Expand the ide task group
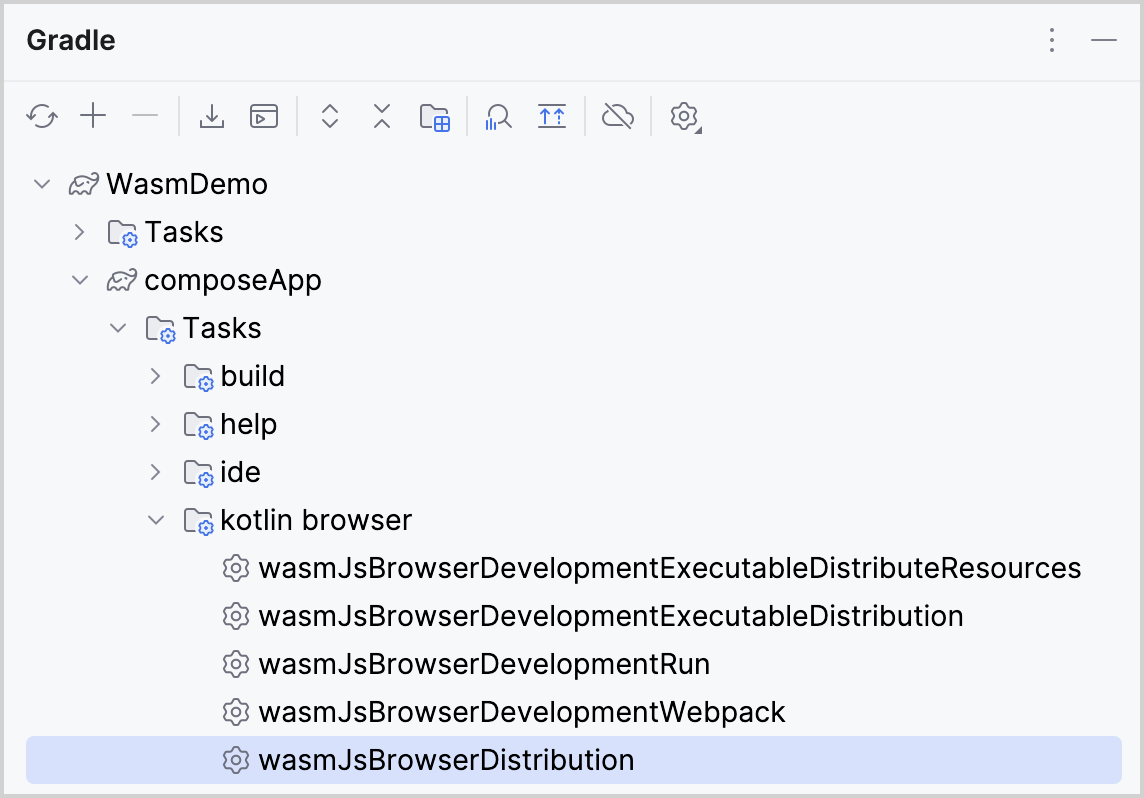 [x=155, y=472]
